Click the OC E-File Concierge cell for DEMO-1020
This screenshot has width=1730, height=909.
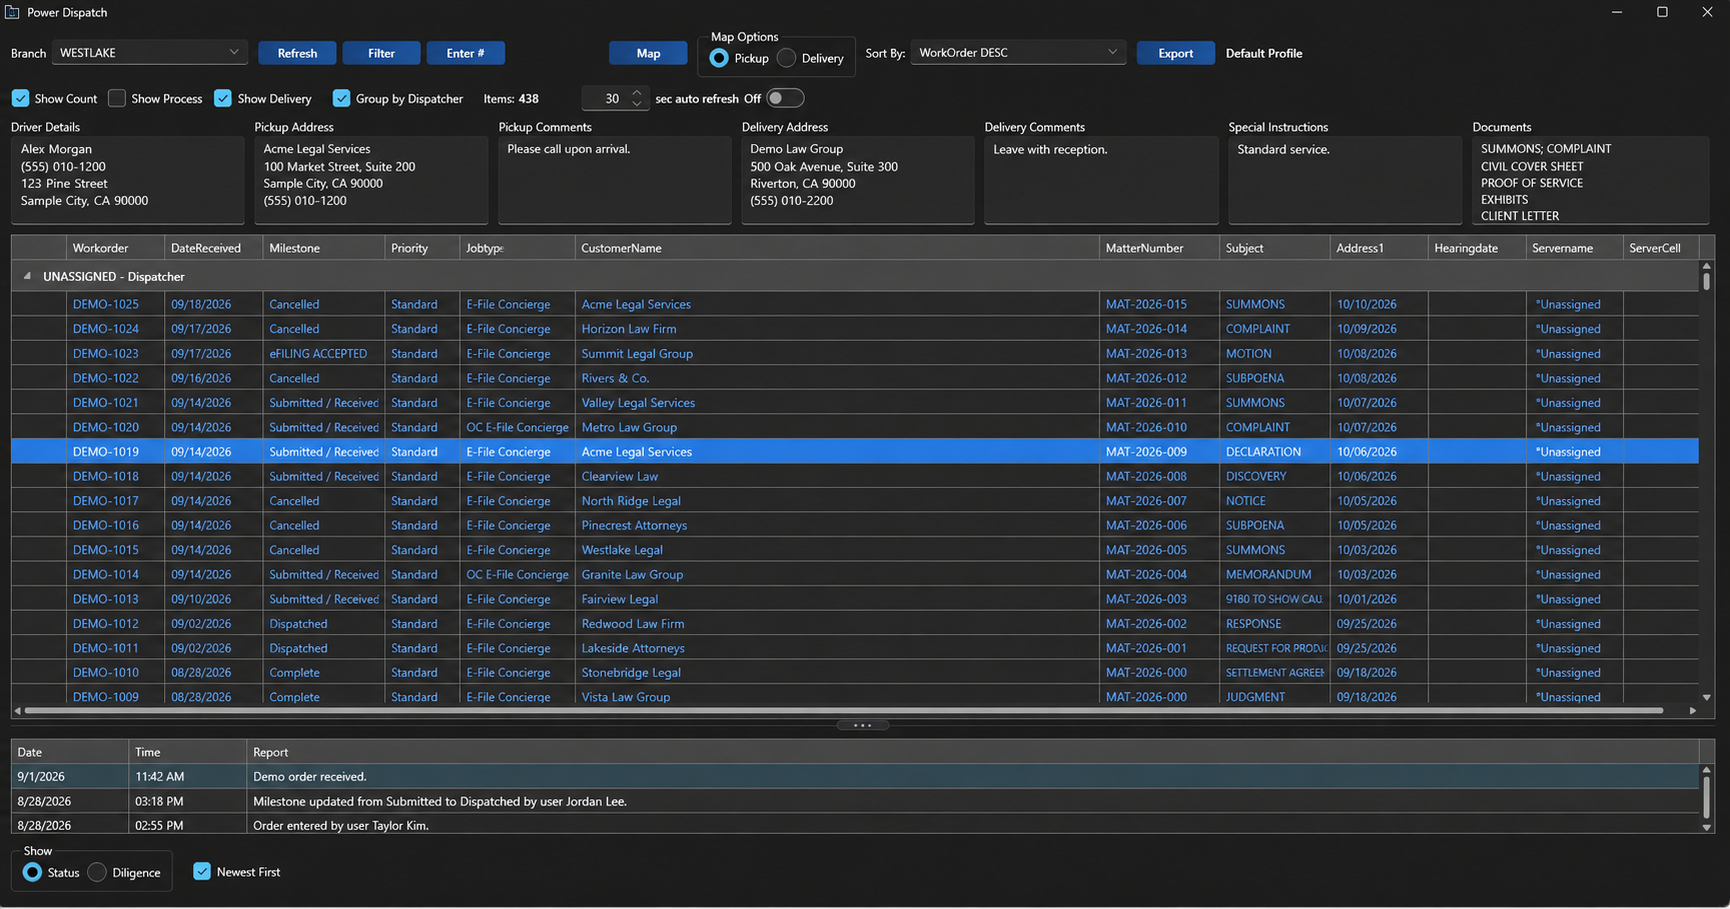(x=517, y=427)
